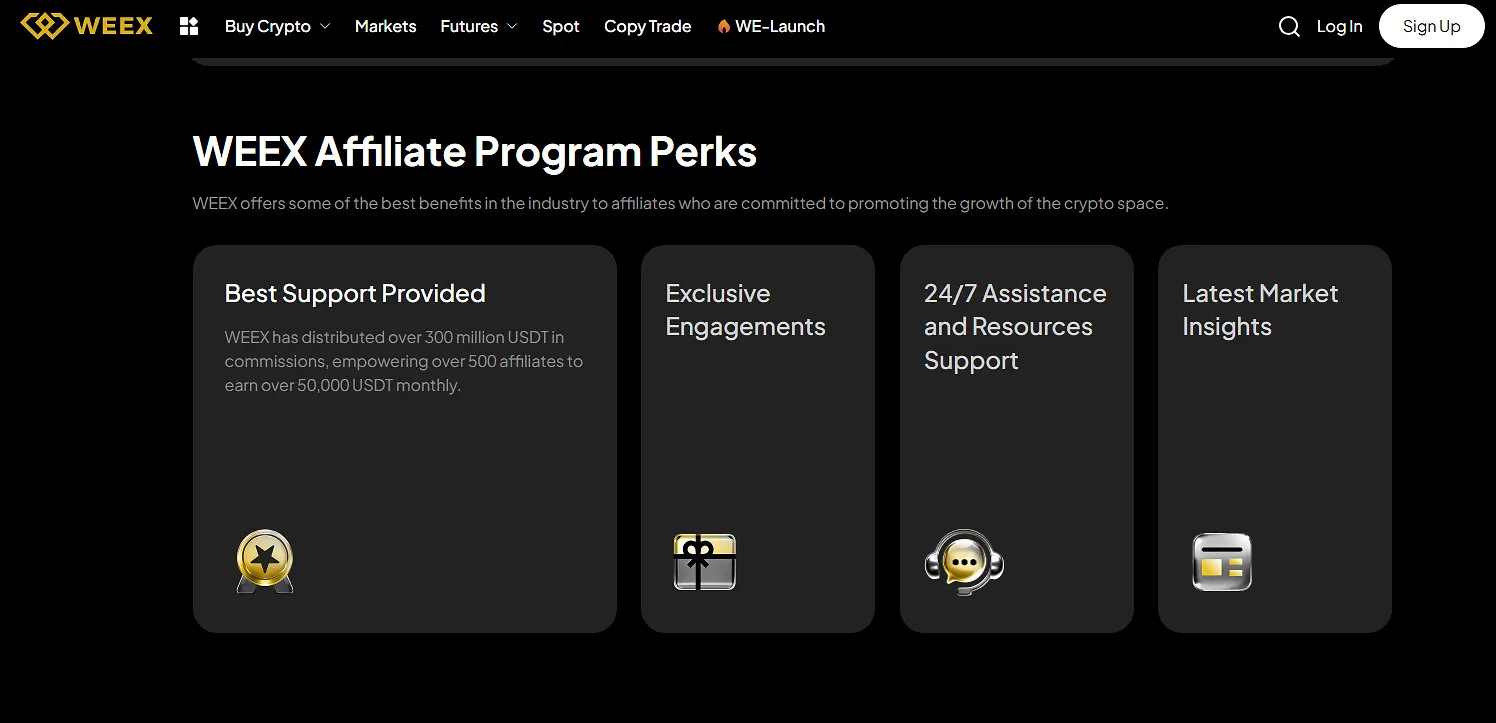The width and height of the screenshot is (1496, 723).
Task: Go to the Markets page
Action: click(x=385, y=27)
